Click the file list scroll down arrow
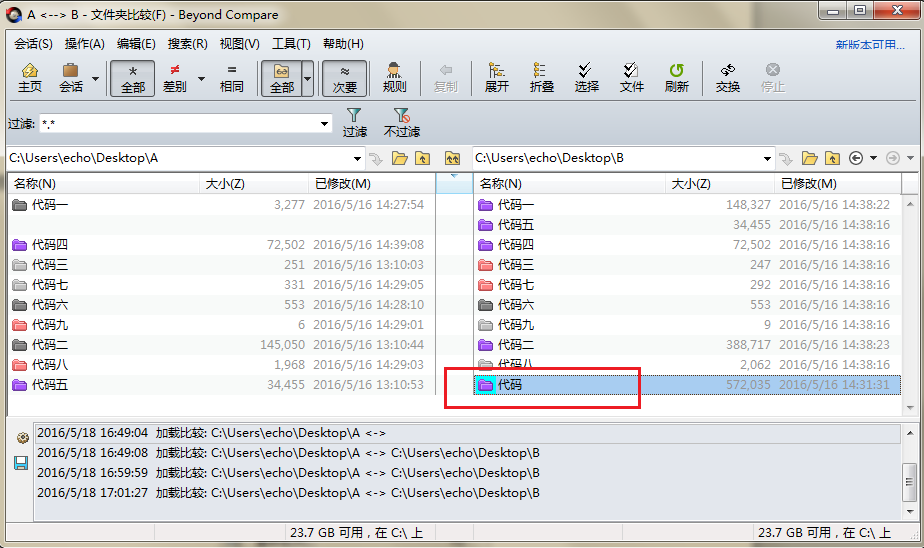Image resolution: width=924 pixels, height=548 pixels. pos(910,408)
